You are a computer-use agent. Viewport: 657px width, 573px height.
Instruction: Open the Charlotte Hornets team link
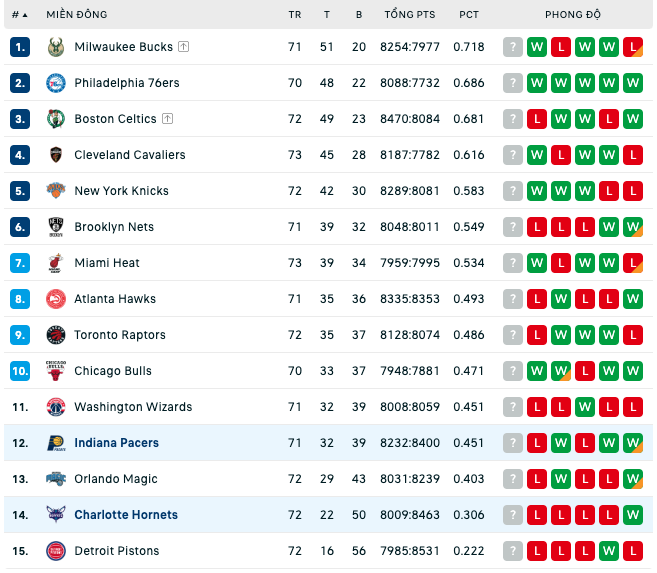click(126, 515)
